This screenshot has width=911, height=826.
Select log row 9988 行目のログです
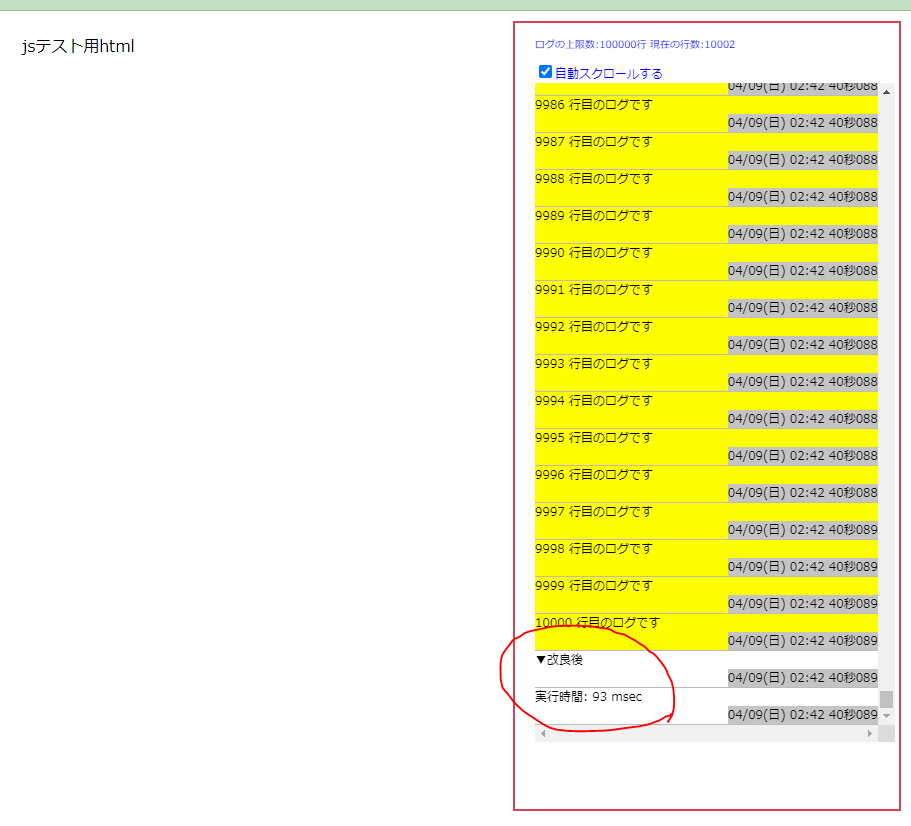(706, 188)
